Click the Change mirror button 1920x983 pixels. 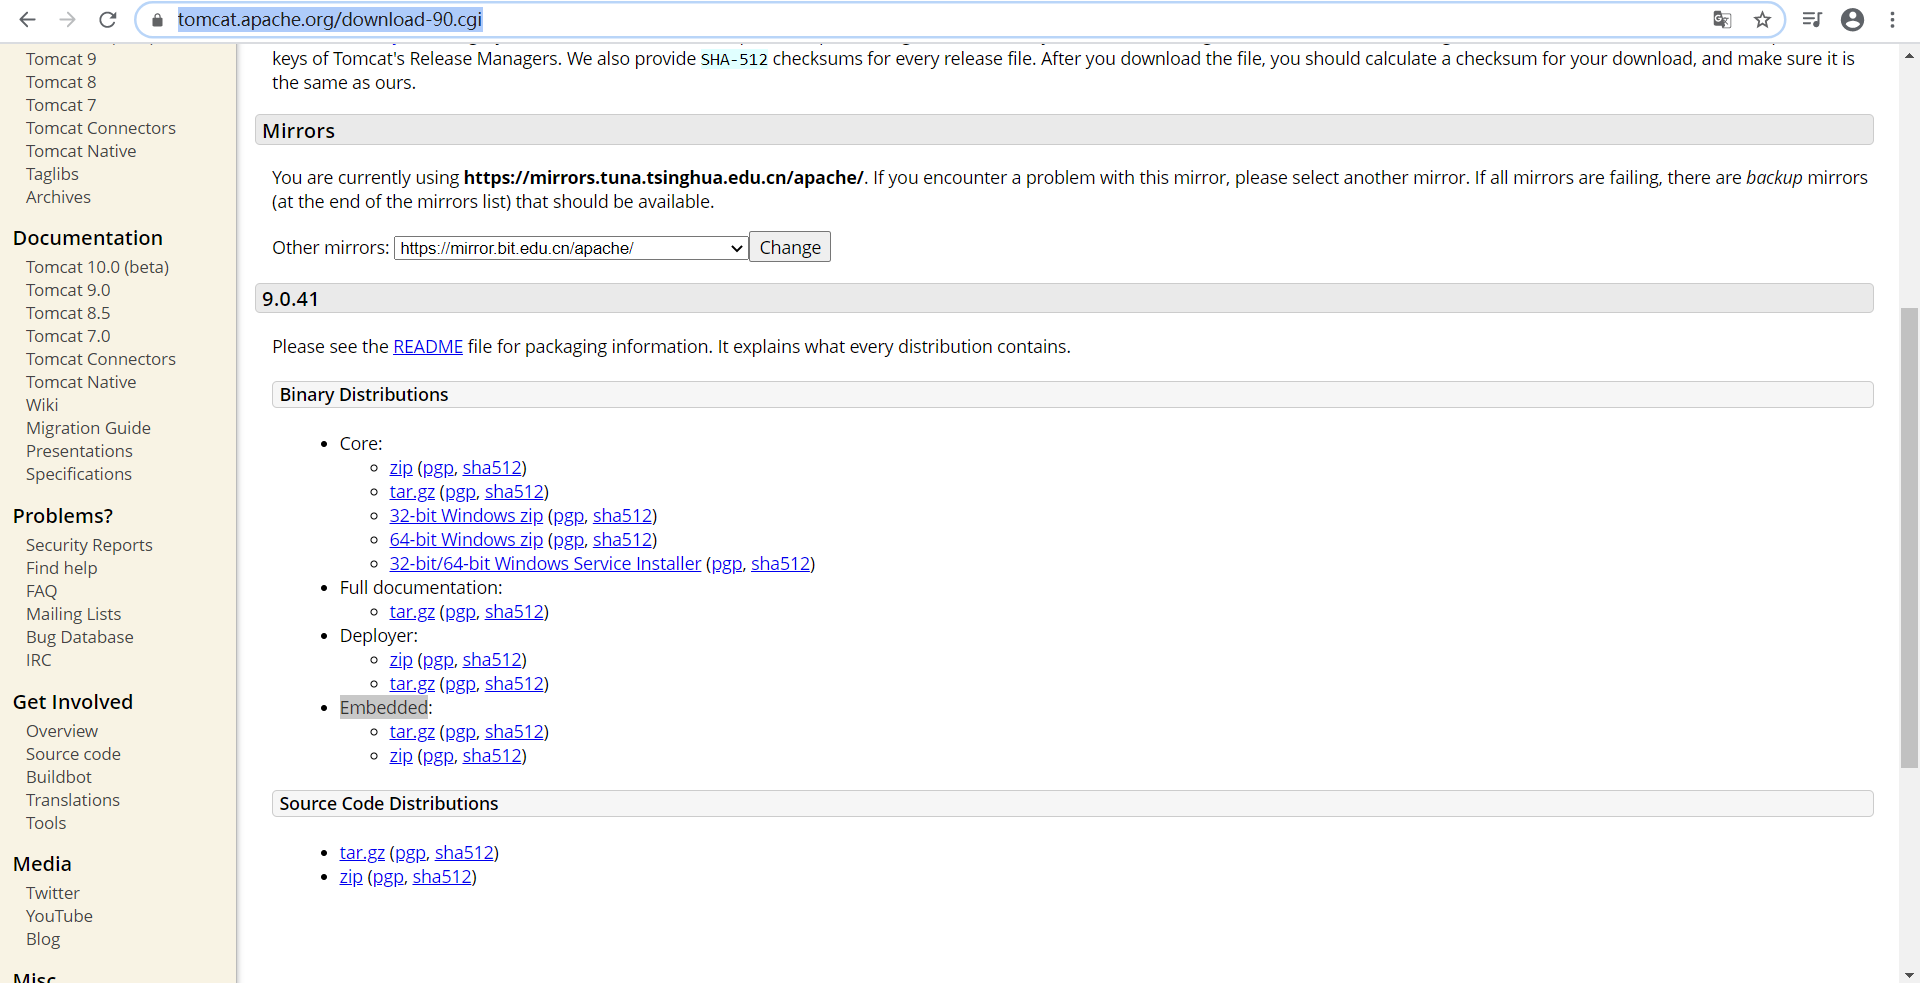pyautogui.click(x=790, y=247)
